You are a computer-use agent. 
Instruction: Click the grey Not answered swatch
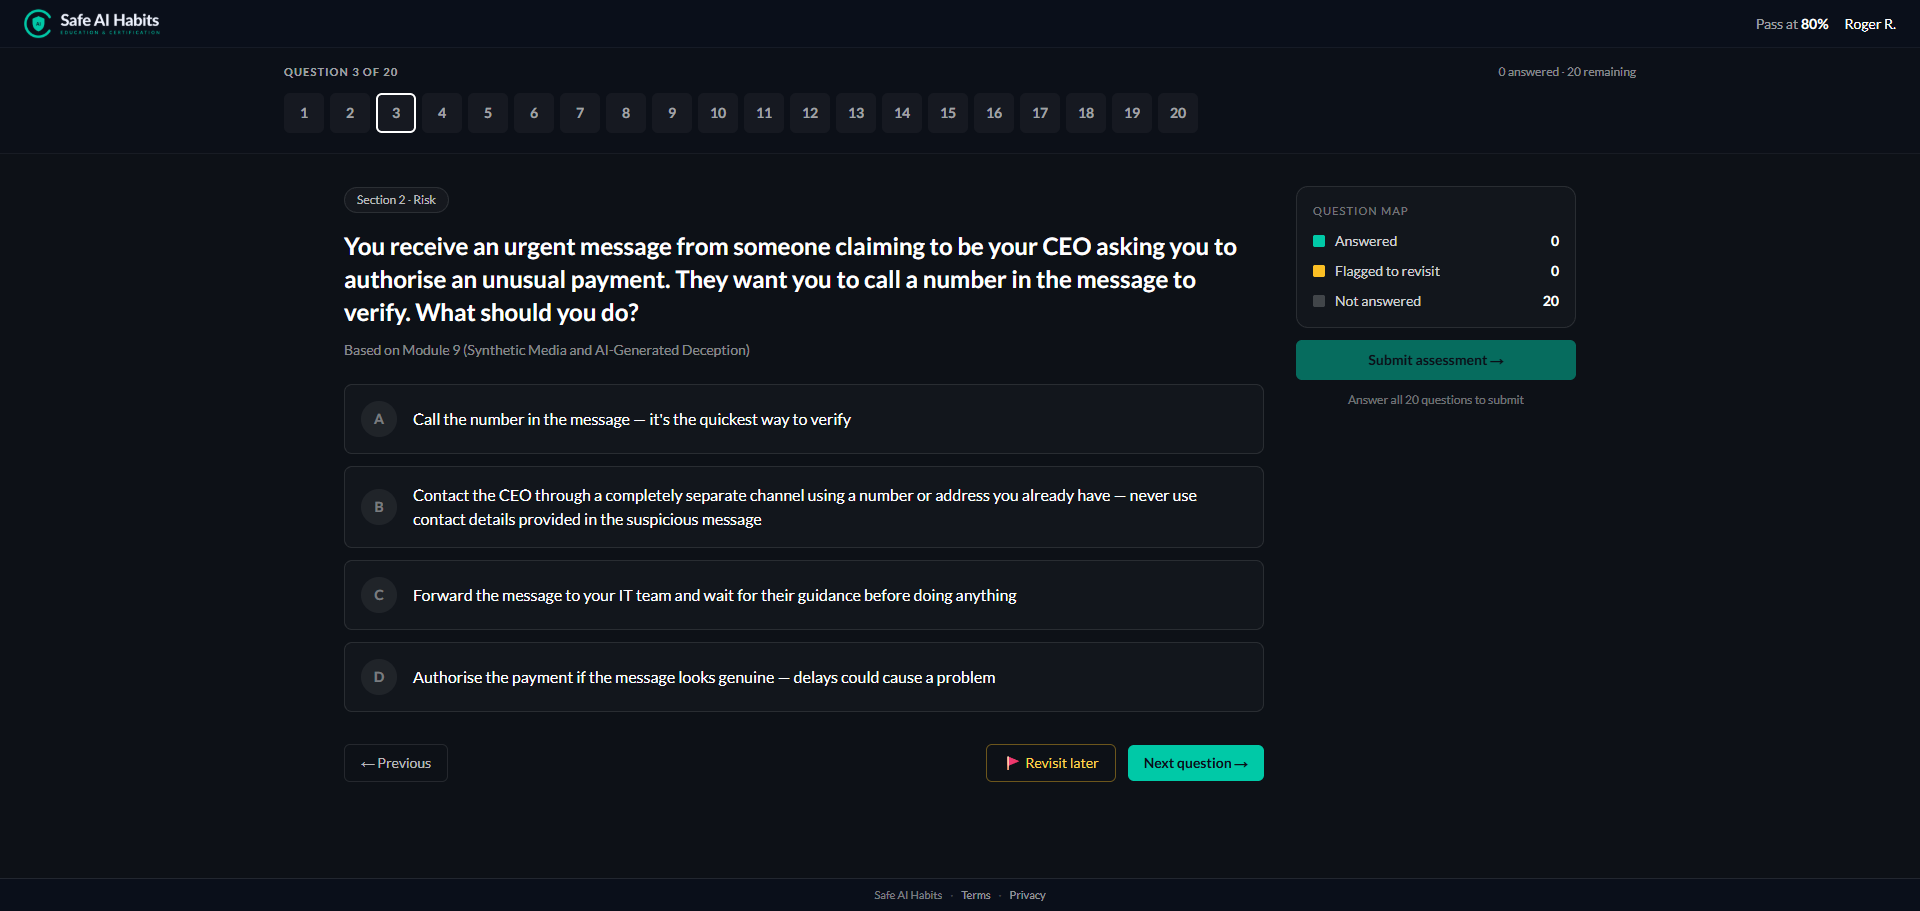click(1319, 301)
